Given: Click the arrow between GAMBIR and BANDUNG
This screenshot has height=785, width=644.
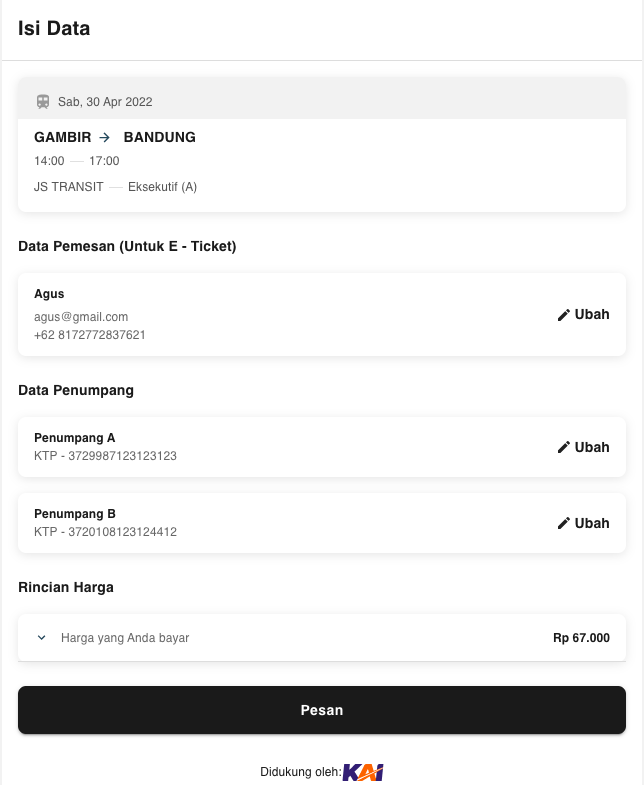Looking at the screenshot, I should coord(104,137).
